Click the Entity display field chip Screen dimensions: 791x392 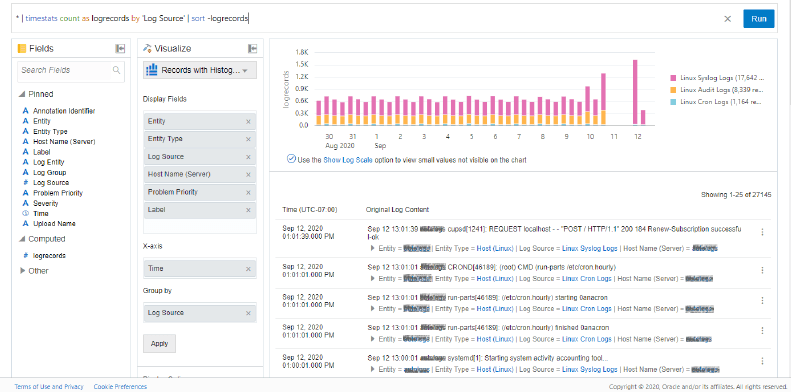pos(200,122)
